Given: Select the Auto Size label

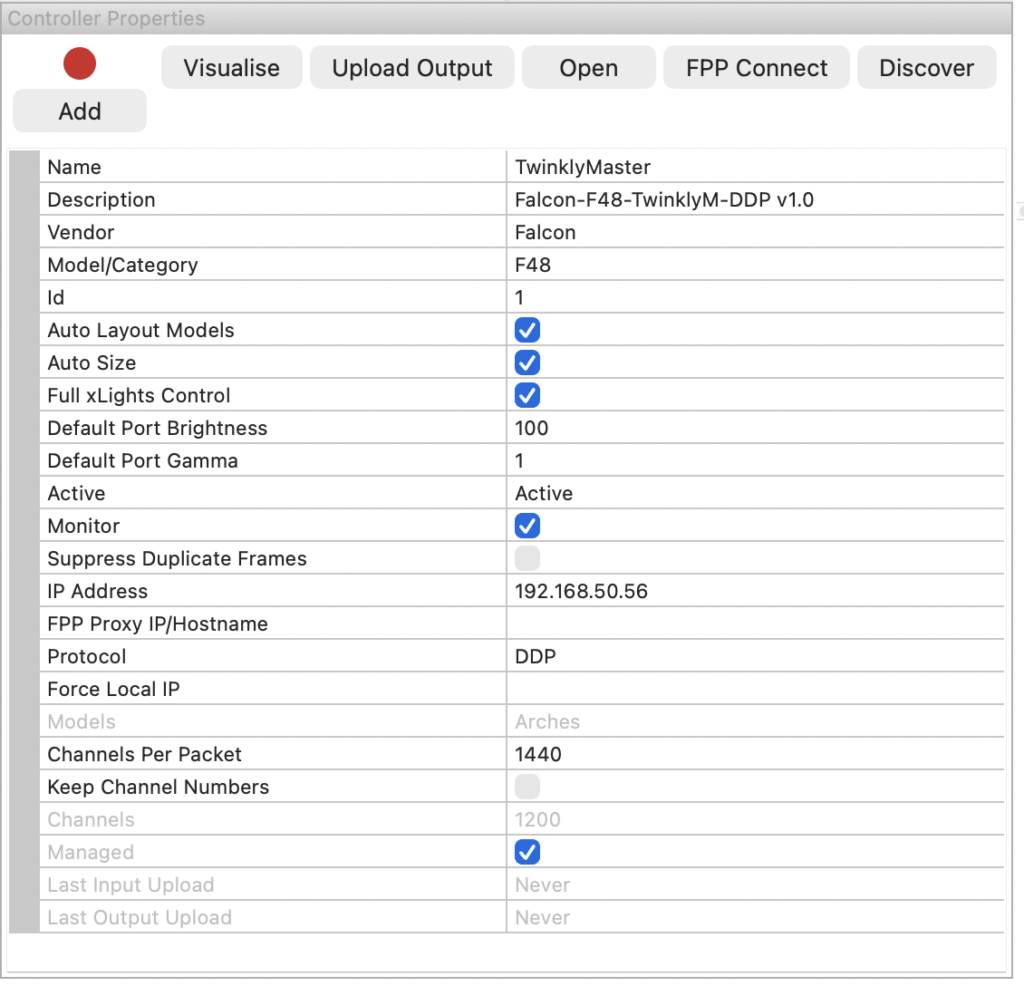Looking at the screenshot, I should click(x=91, y=363).
